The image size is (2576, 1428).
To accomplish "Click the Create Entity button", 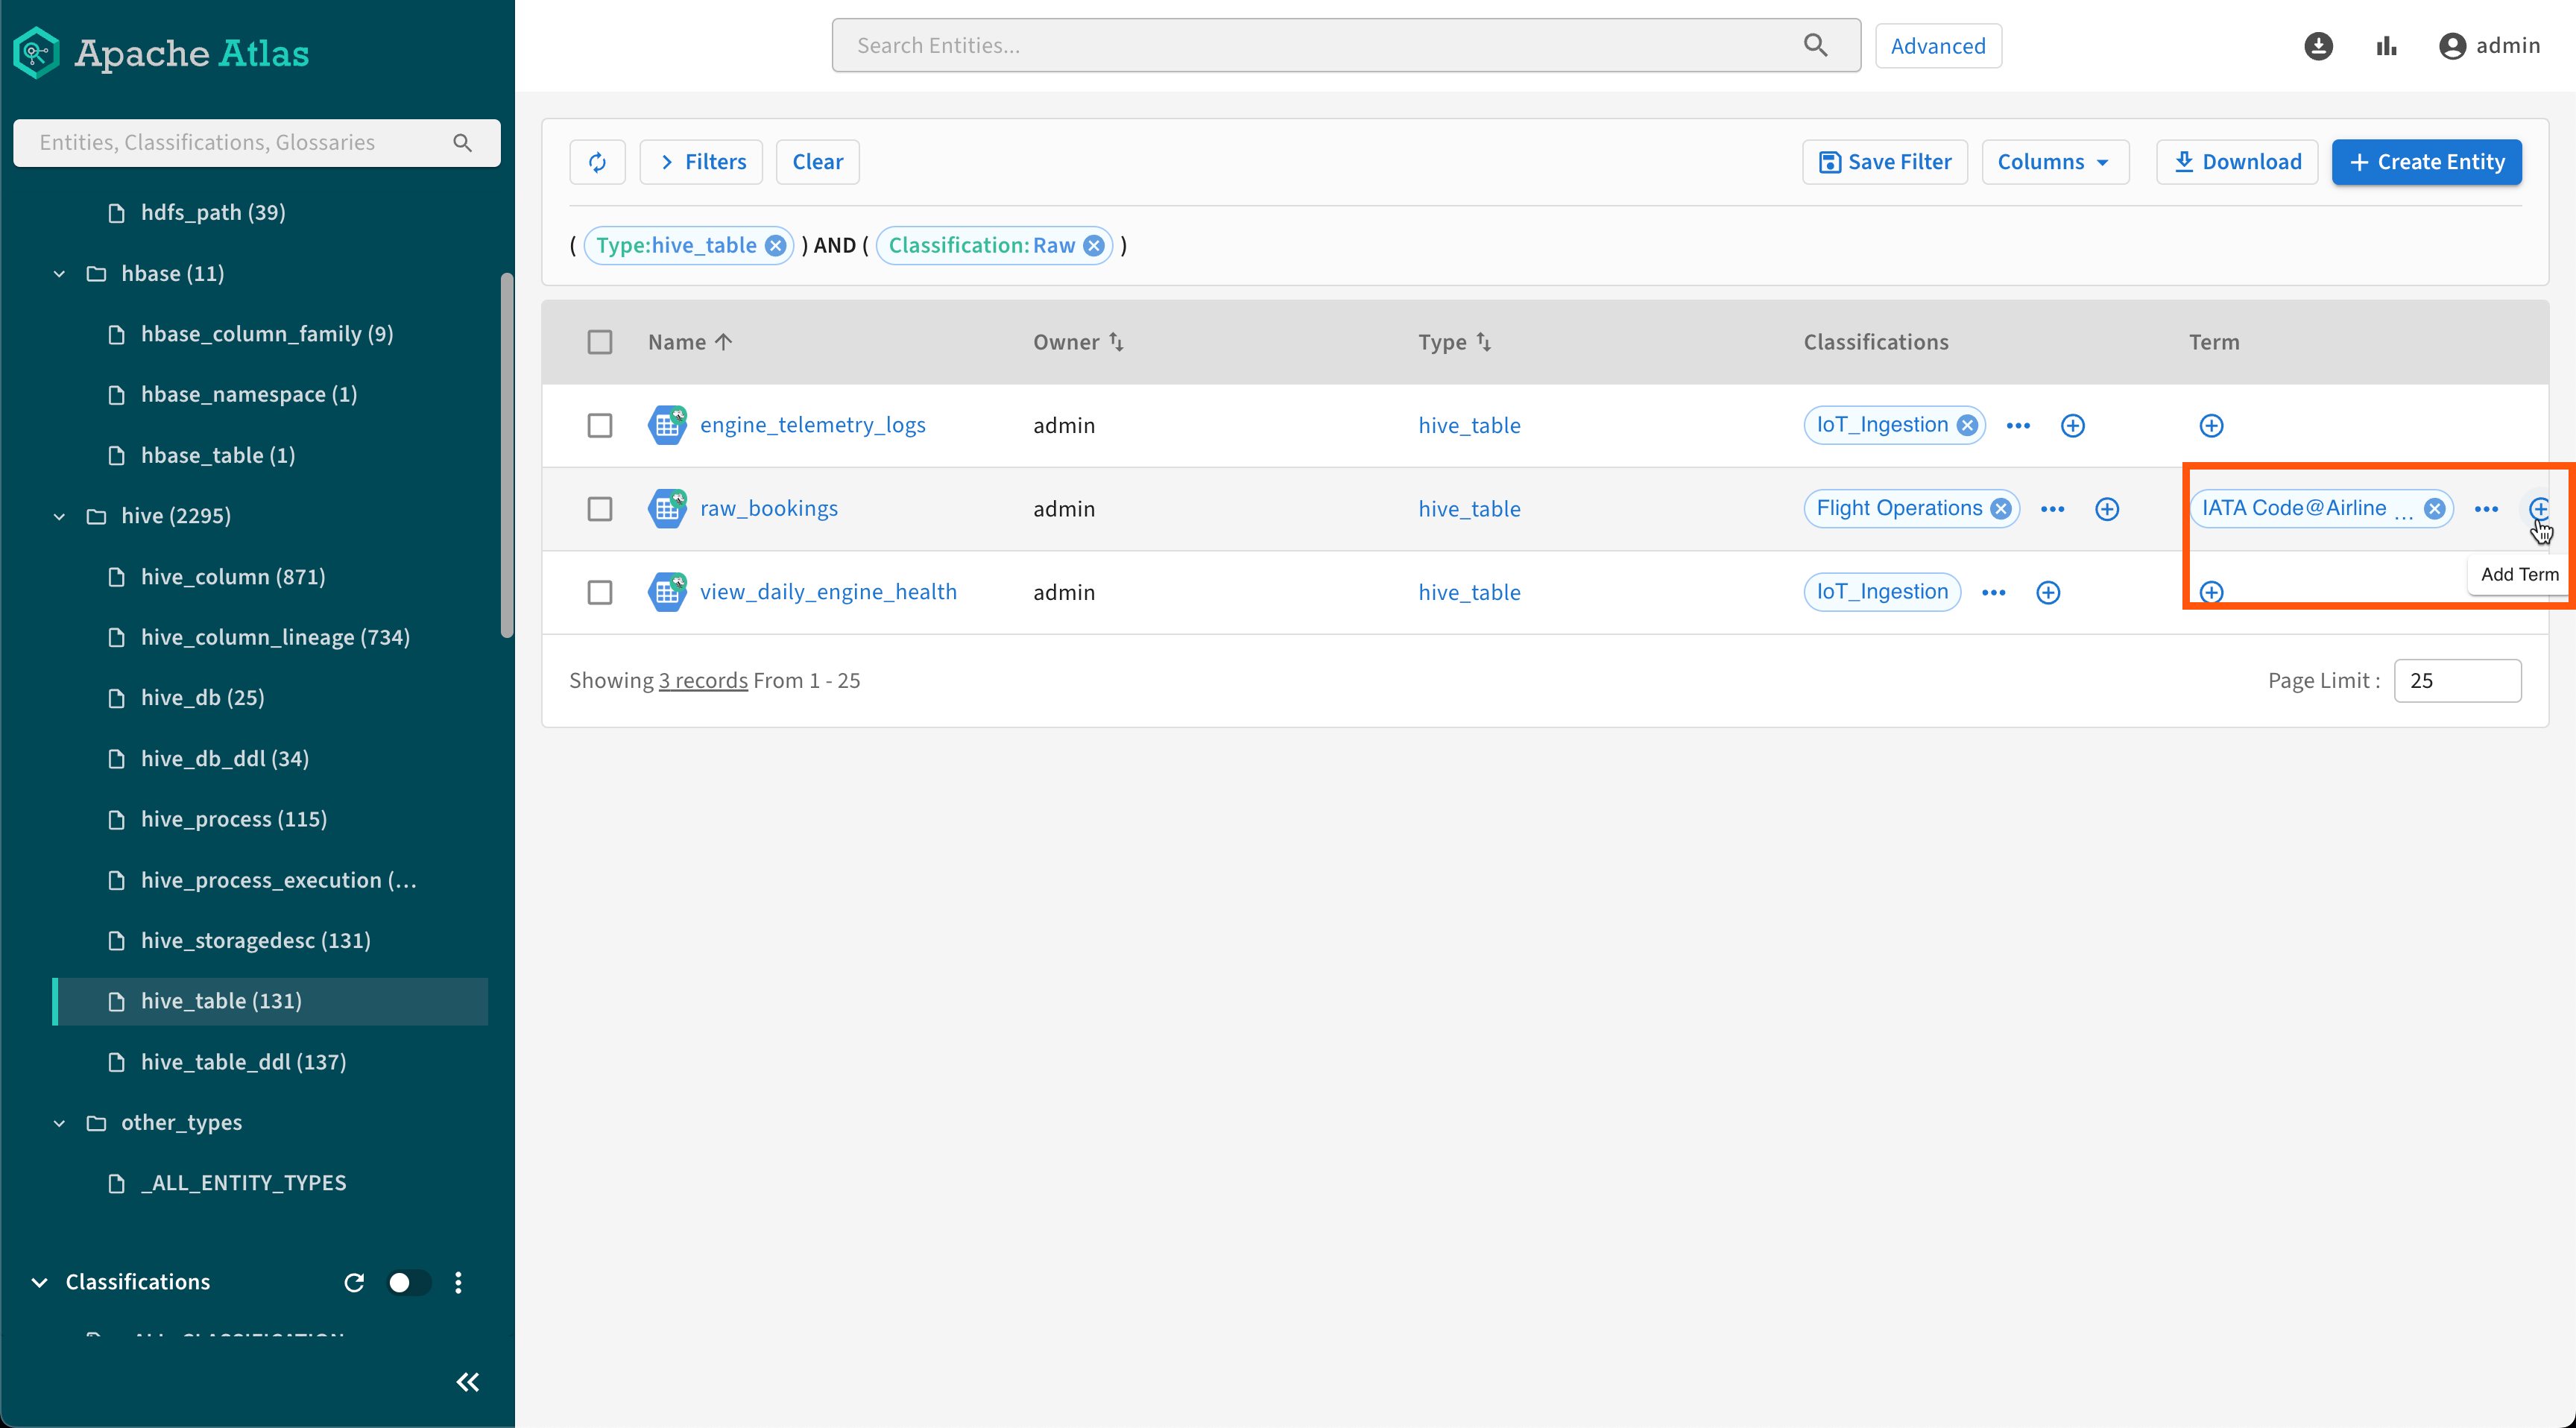I will coord(2426,162).
